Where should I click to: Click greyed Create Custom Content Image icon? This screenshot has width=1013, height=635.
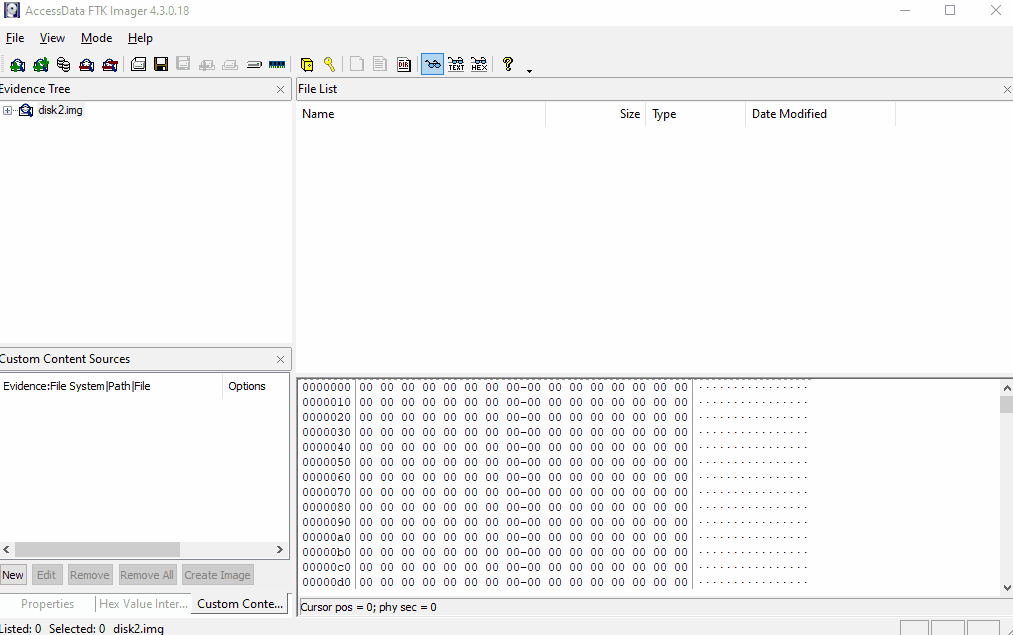(230, 65)
